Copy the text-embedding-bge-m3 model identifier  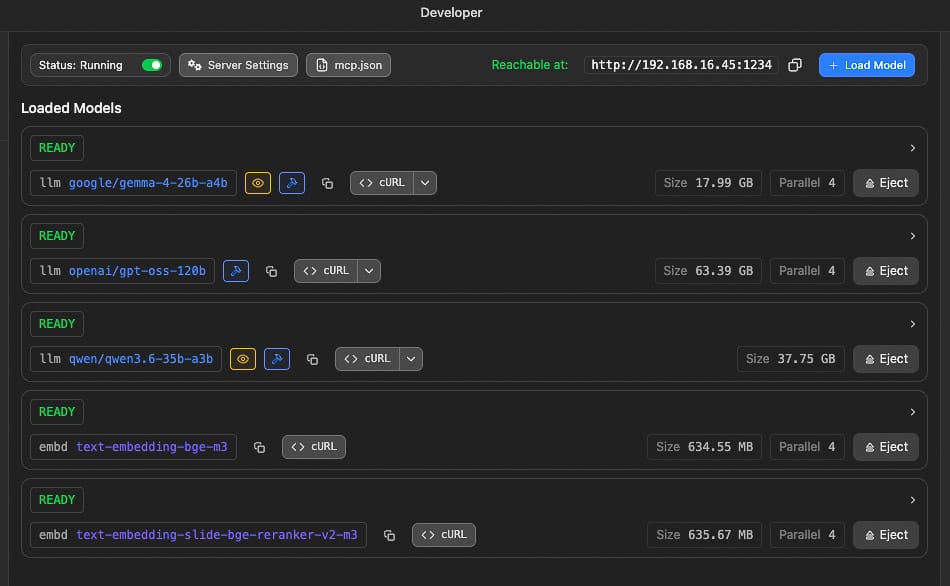click(x=259, y=447)
